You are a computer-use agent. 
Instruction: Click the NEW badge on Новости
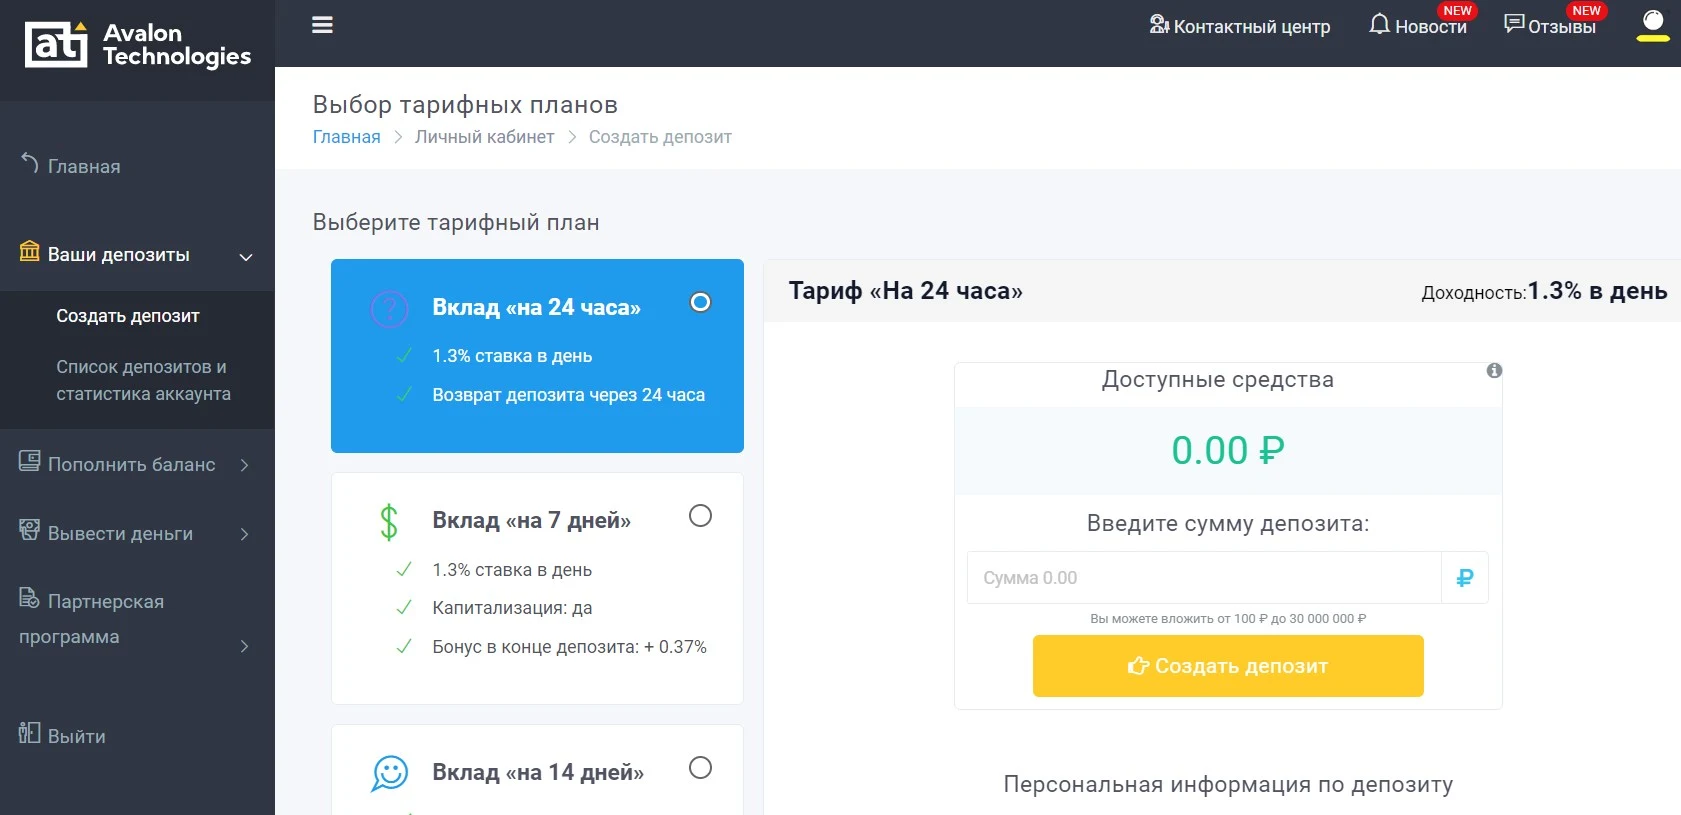click(1457, 11)
